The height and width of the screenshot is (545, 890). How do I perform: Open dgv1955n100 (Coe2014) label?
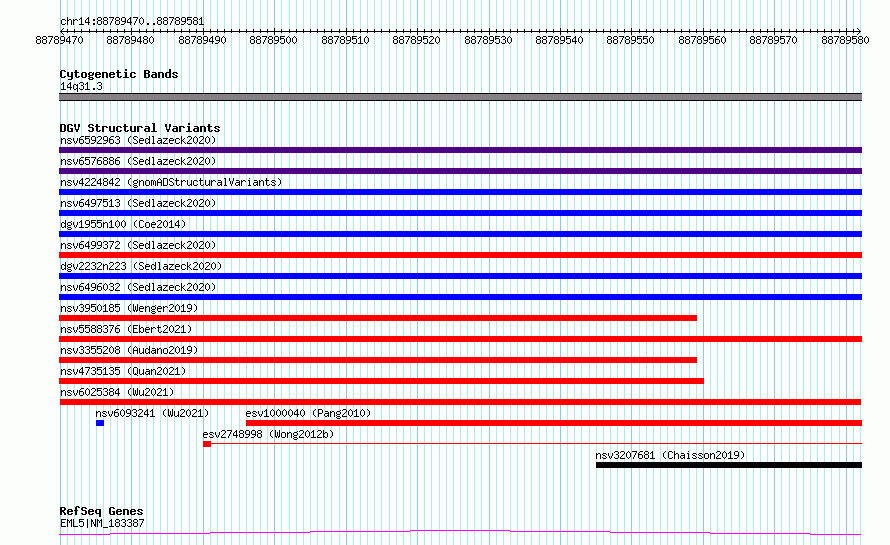pyautogui.click(x=123, y=224)
